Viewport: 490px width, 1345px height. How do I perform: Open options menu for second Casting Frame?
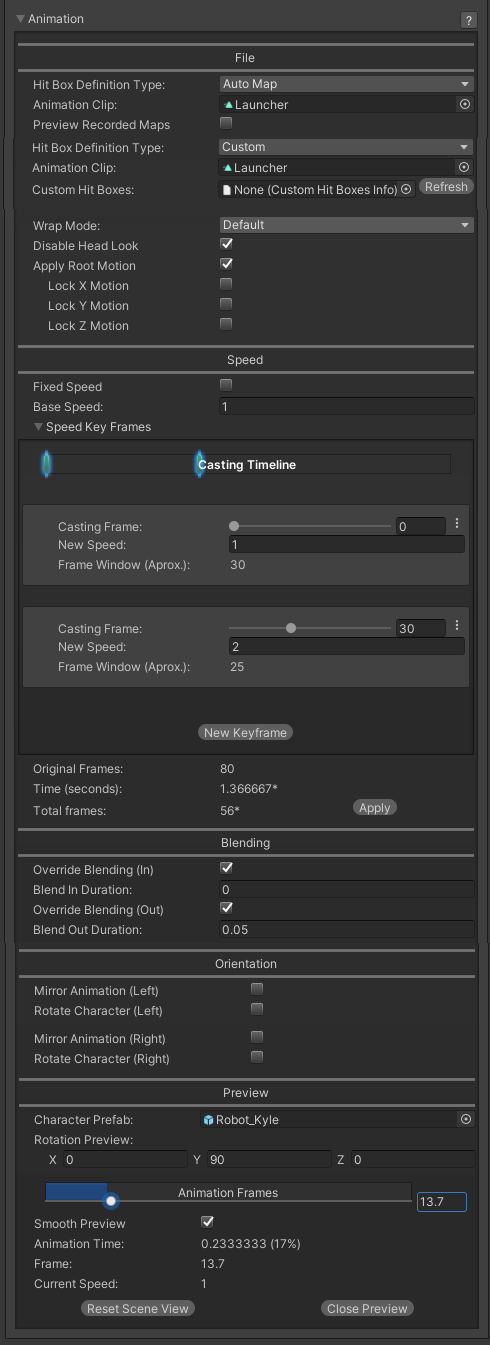(457, 626)
